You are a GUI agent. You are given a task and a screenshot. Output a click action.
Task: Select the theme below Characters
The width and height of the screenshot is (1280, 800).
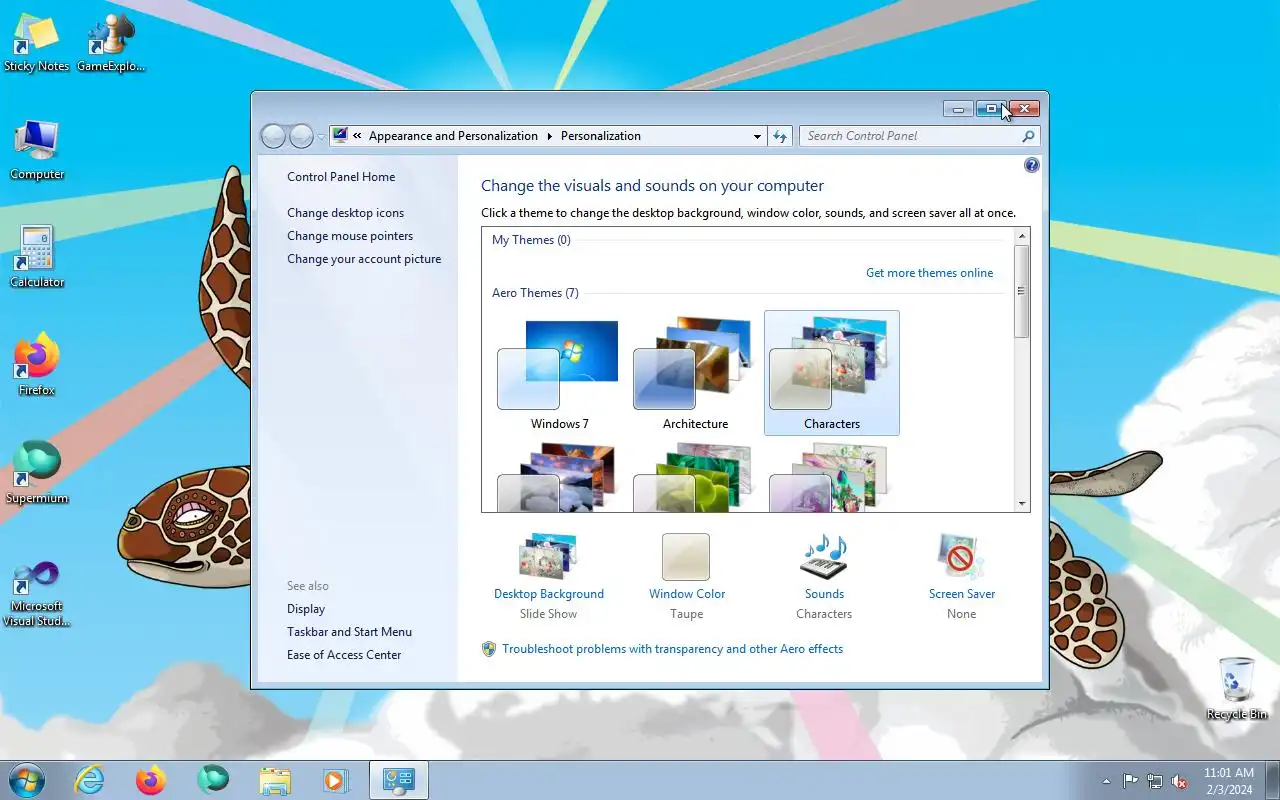832,478
